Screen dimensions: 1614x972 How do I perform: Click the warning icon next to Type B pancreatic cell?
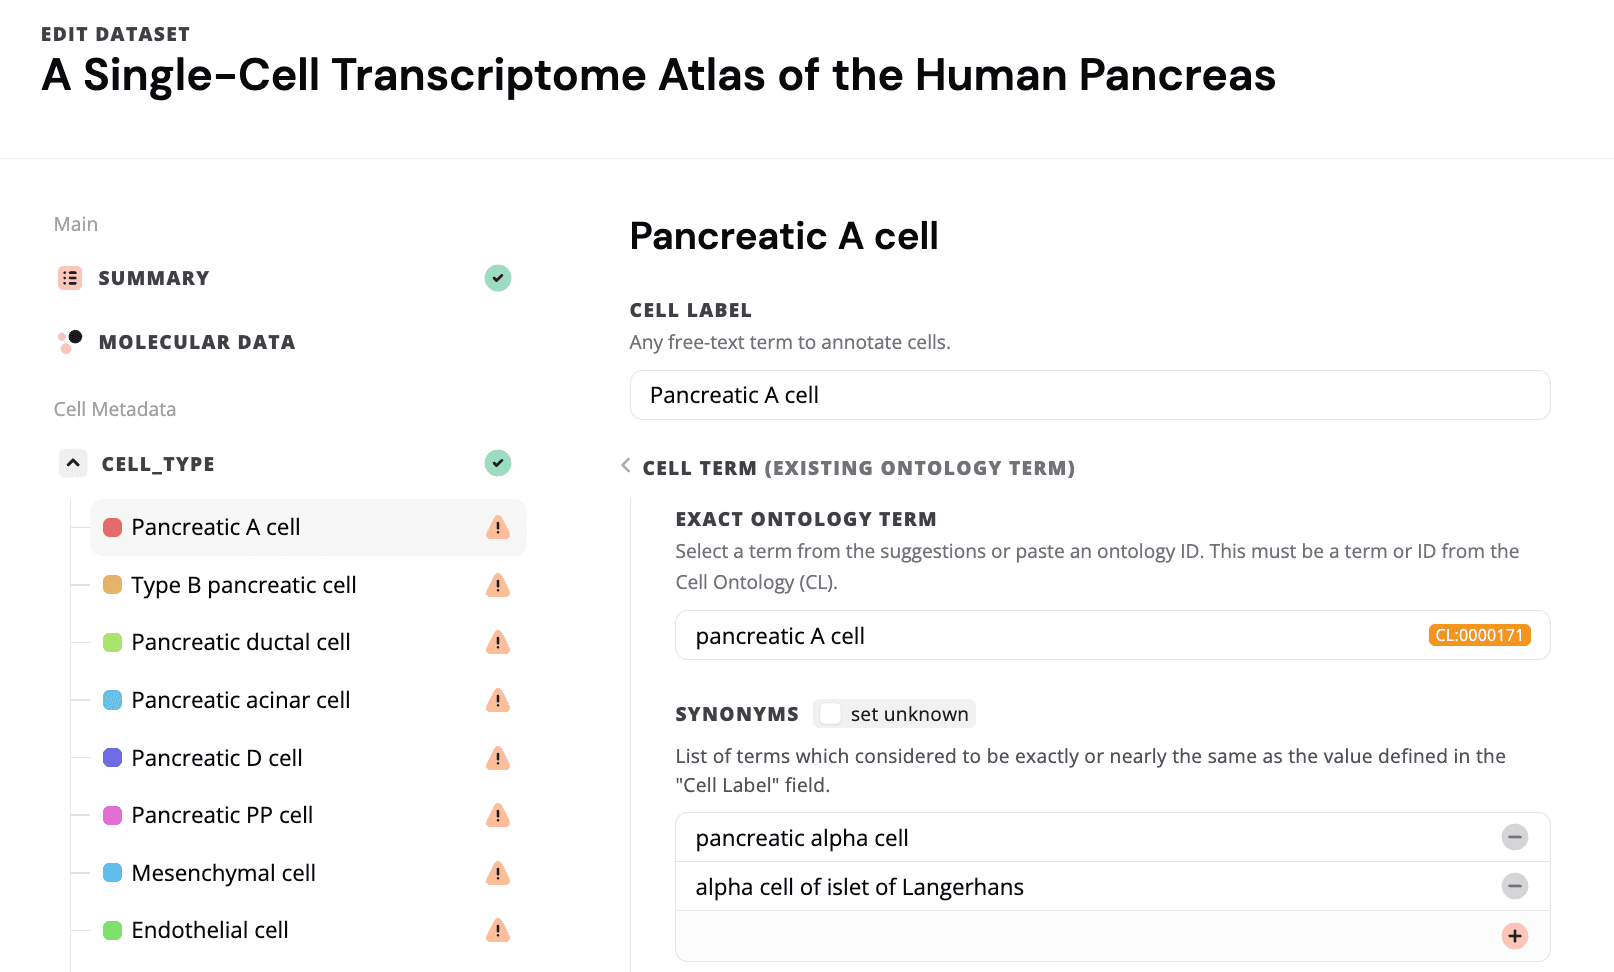click(497, 585)
